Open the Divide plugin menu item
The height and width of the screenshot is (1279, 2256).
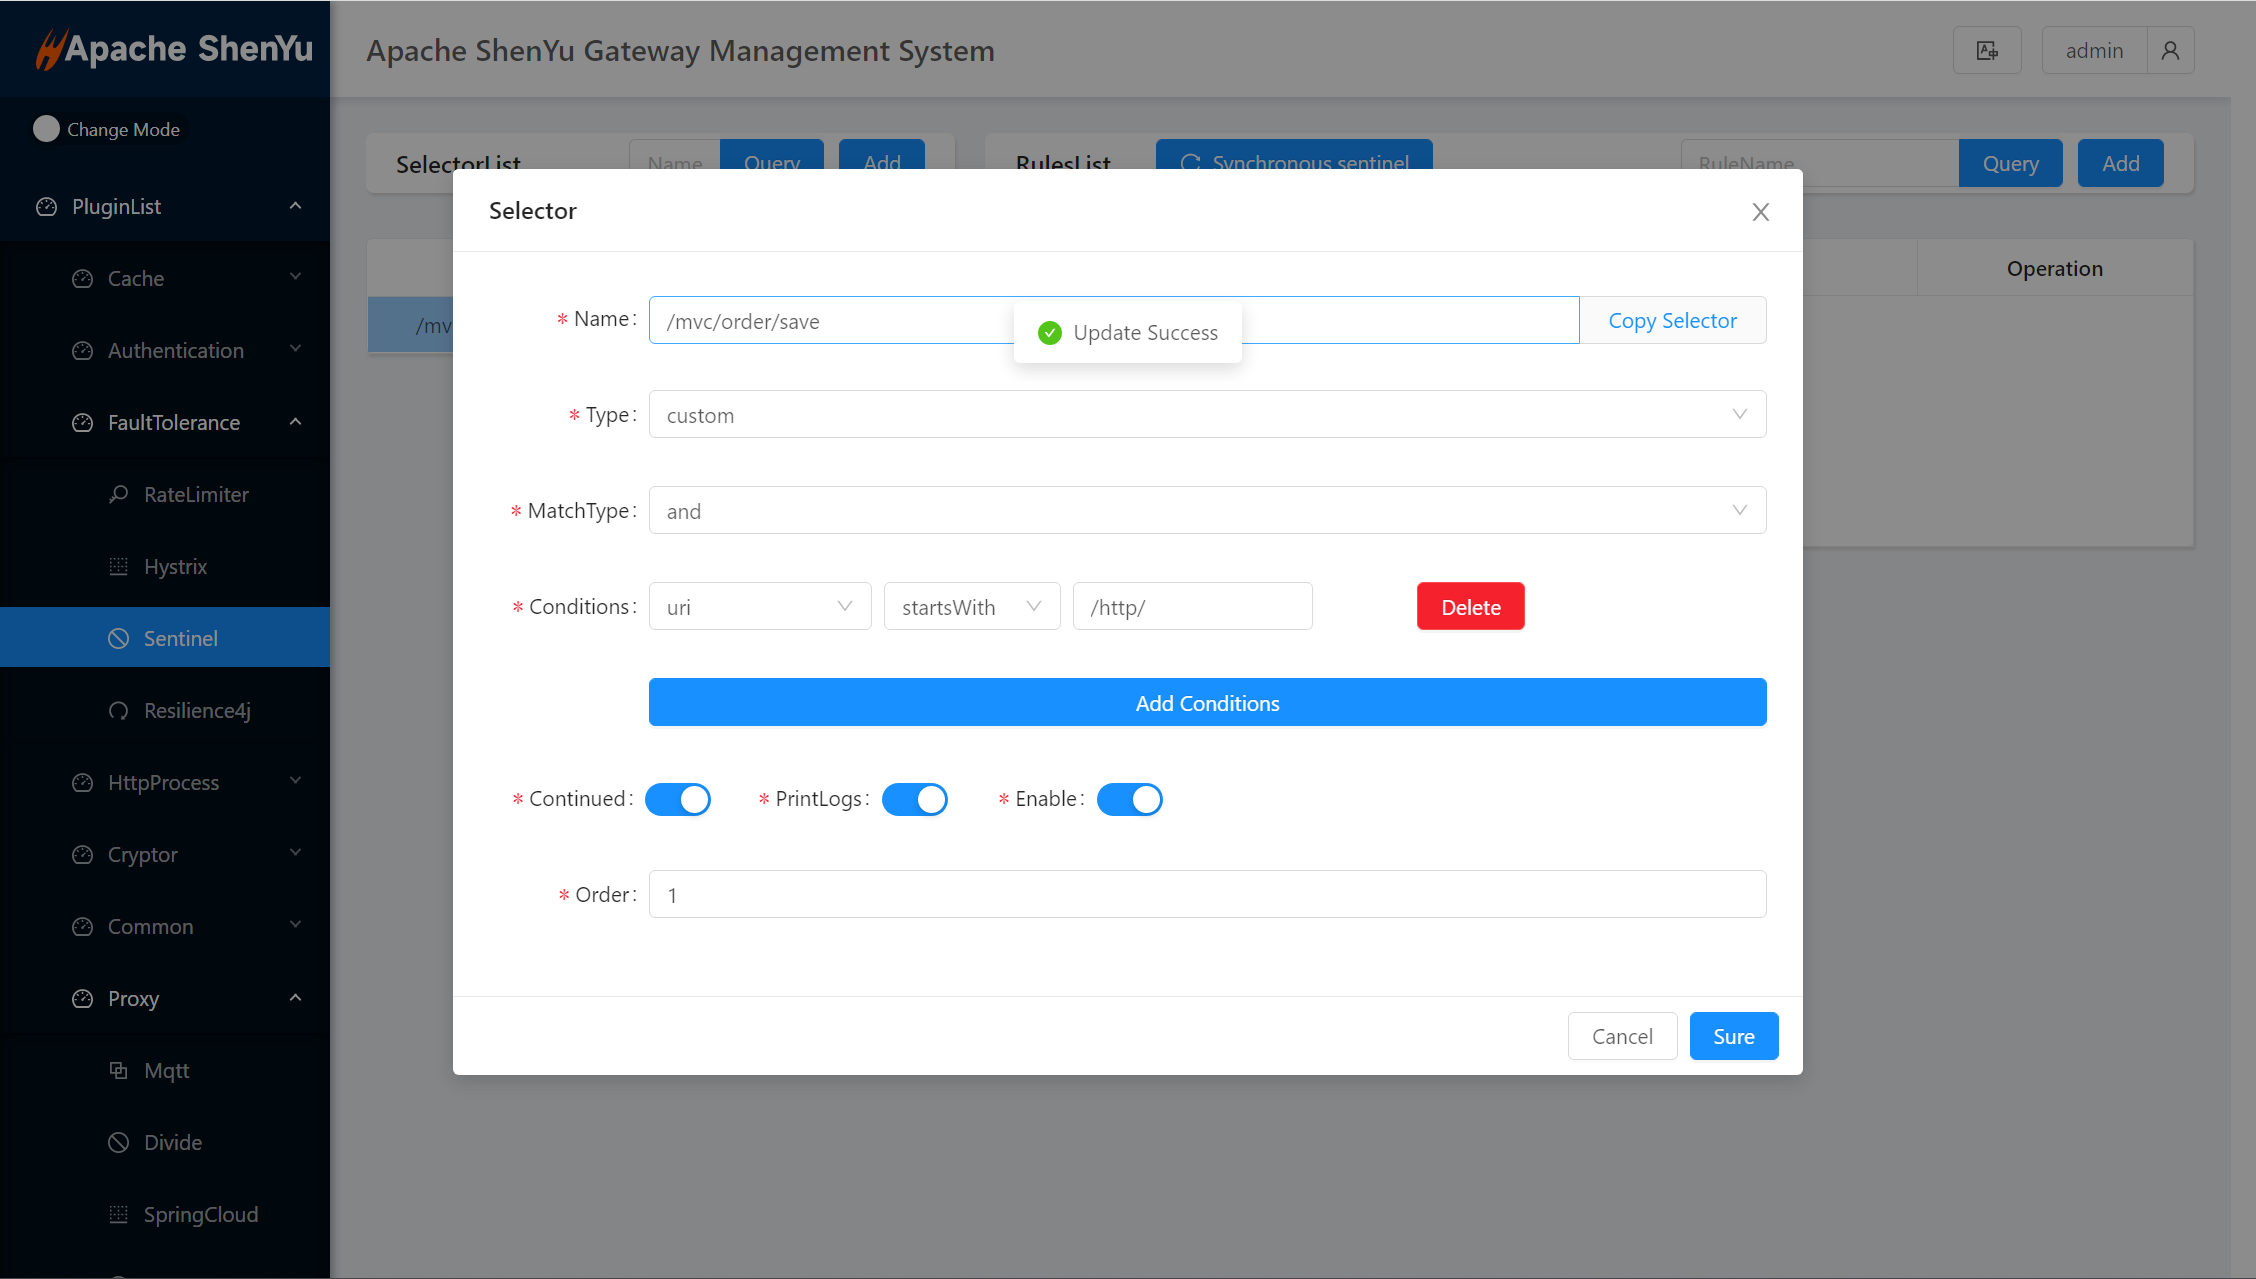173,1142
